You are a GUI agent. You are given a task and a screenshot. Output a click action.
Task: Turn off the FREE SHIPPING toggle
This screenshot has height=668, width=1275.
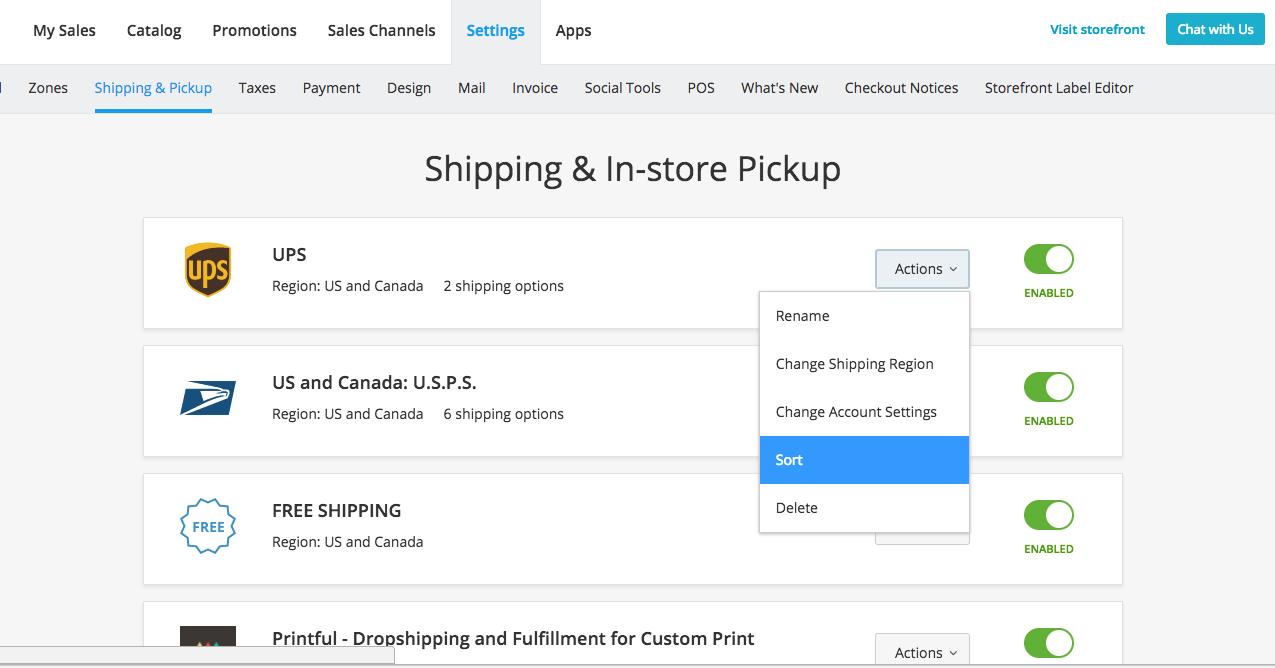[1048, 515]
